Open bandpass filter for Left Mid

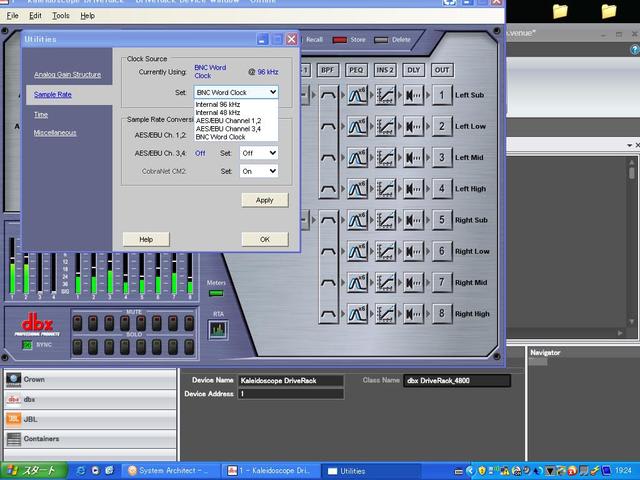click(329, 158)
